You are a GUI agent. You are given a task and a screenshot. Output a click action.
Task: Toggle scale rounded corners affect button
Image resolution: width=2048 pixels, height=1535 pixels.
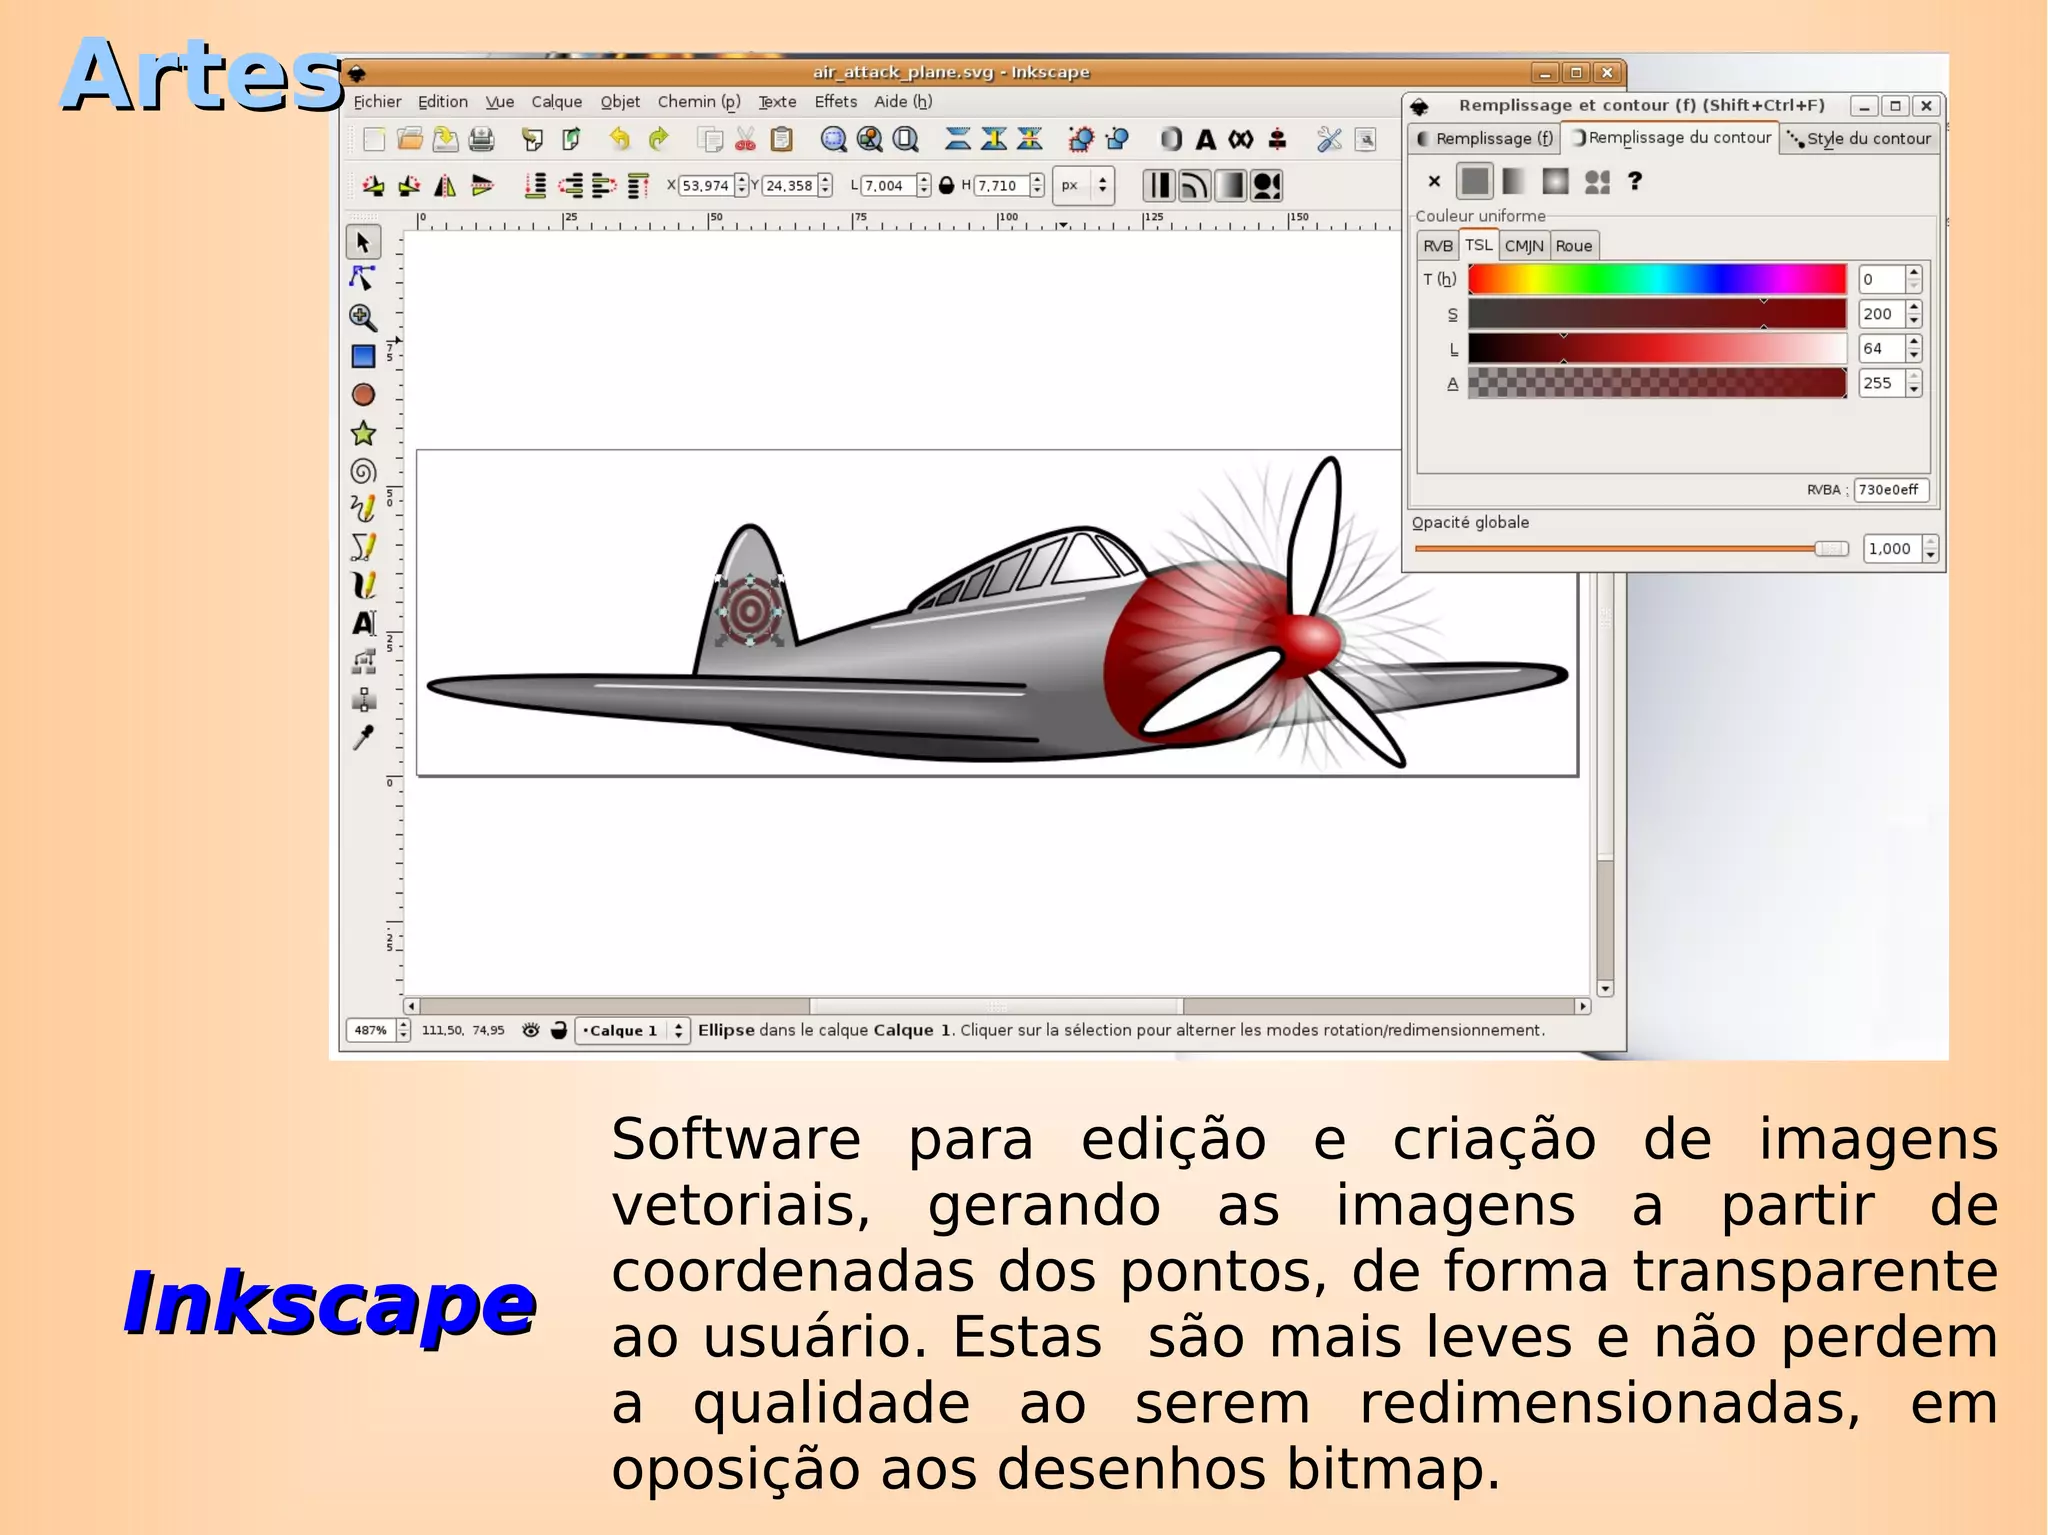point(1194,185)
